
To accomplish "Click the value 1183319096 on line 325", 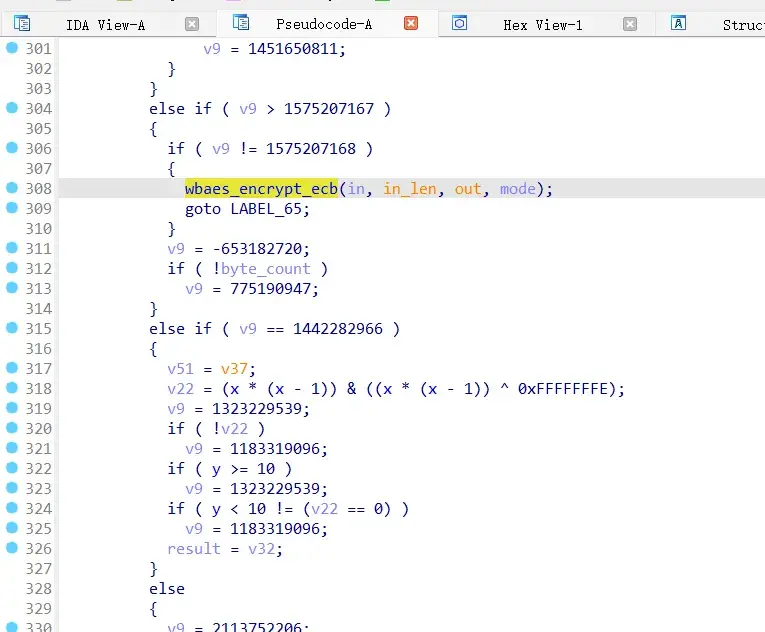I will pyautogui.click(x=275, y=529).
